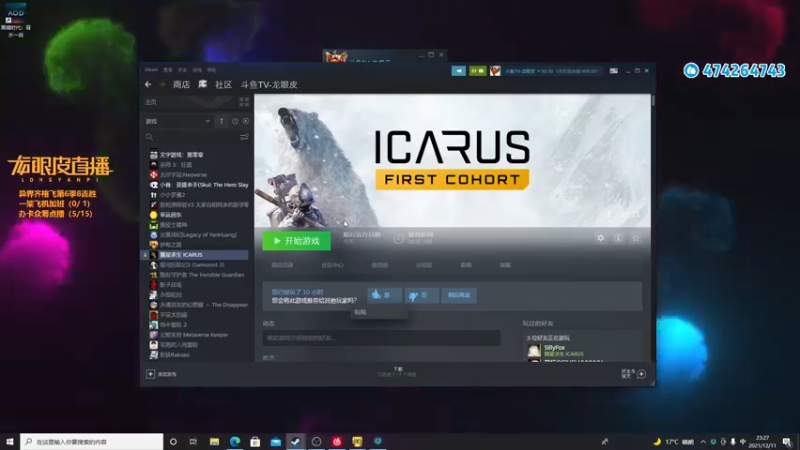Open Mail app from taskbar
This screenshot has height=450, width=800.
tap(276, 441)
